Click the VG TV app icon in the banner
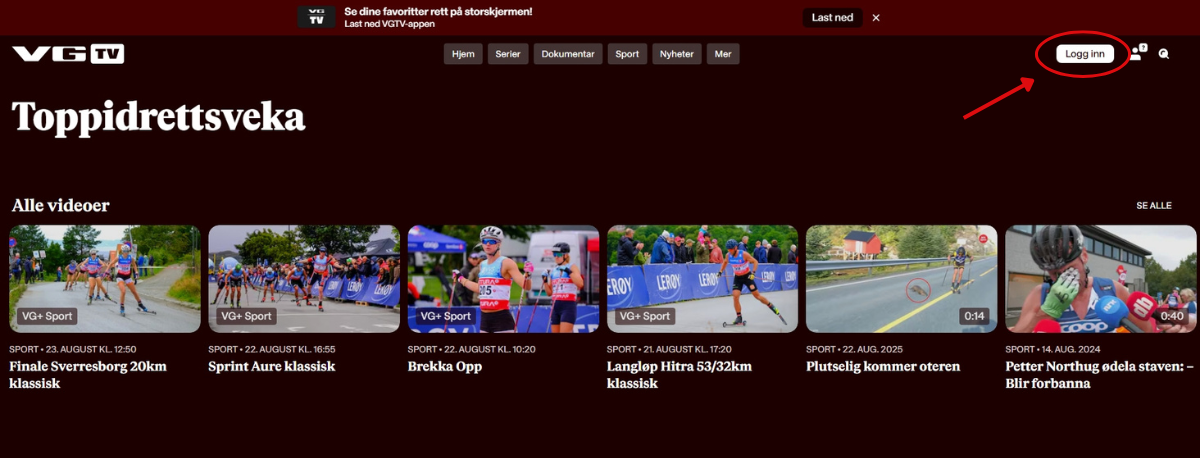Screen dimensions: 1200x458 316,17
